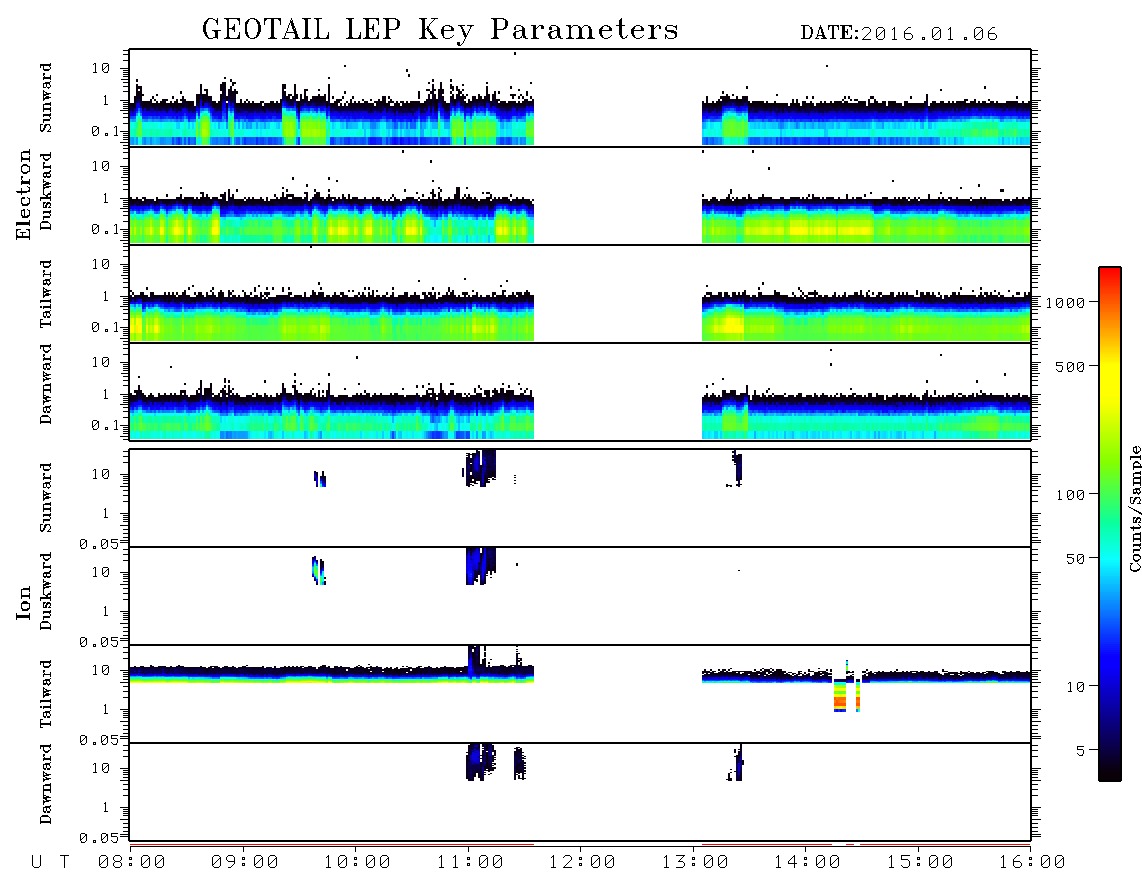
Task: Click the U T axis label
Action: coord(50,862)
